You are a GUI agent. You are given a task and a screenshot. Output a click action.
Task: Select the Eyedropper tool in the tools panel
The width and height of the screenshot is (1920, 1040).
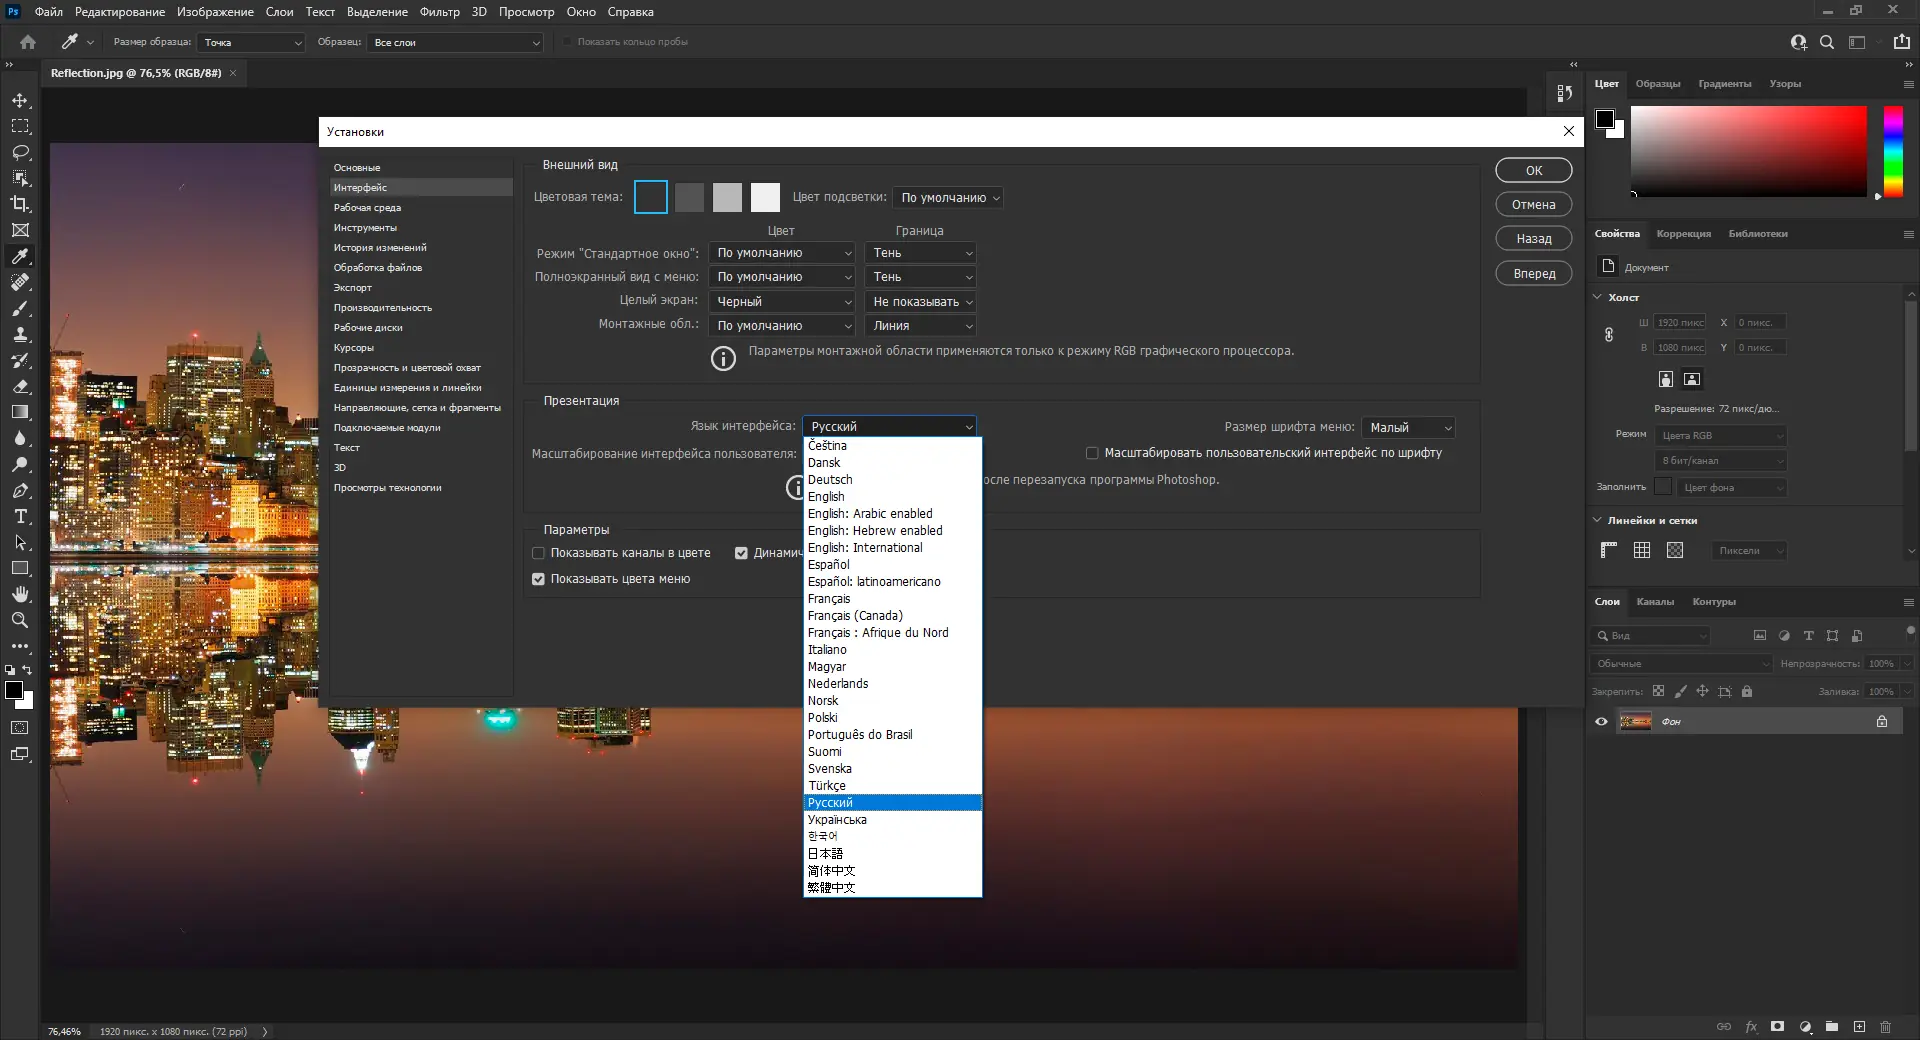[x=20, y=256]
